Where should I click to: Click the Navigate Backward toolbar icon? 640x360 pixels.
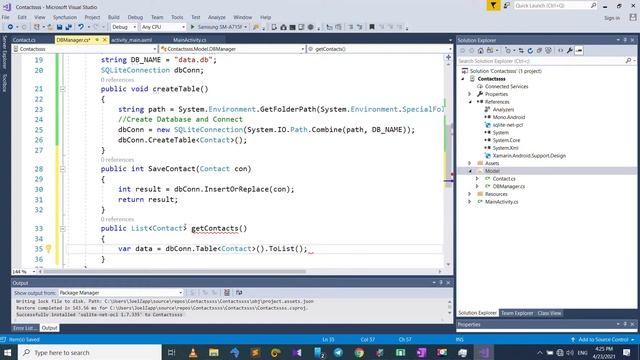click(10, 27)
